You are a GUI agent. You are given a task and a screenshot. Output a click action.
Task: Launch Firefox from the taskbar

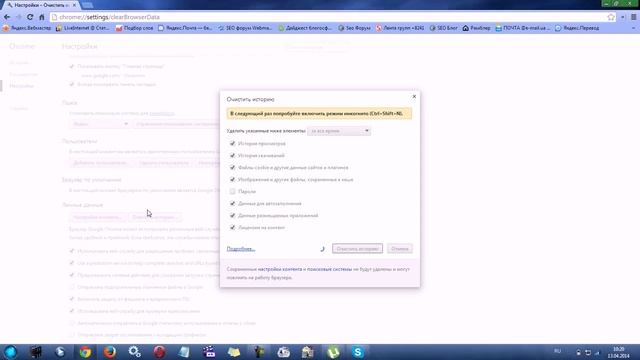pos(110,352)
